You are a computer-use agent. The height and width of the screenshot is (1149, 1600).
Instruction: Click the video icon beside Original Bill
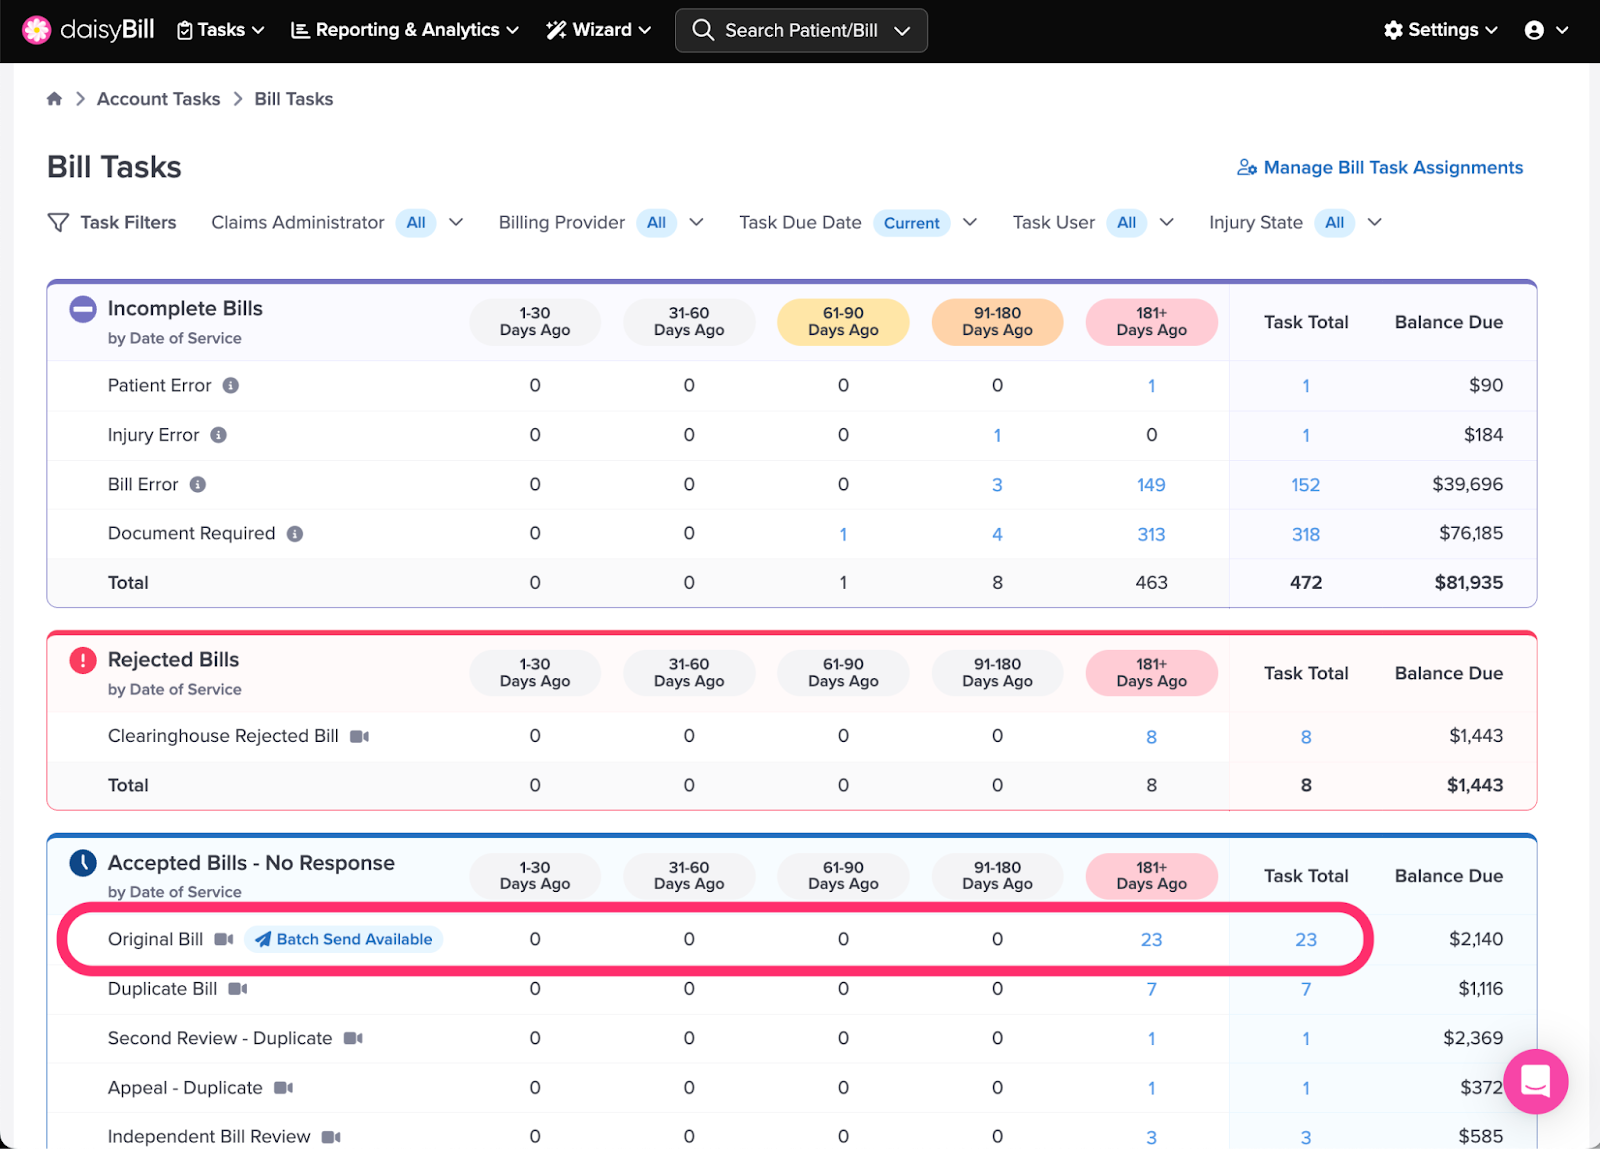224,939
